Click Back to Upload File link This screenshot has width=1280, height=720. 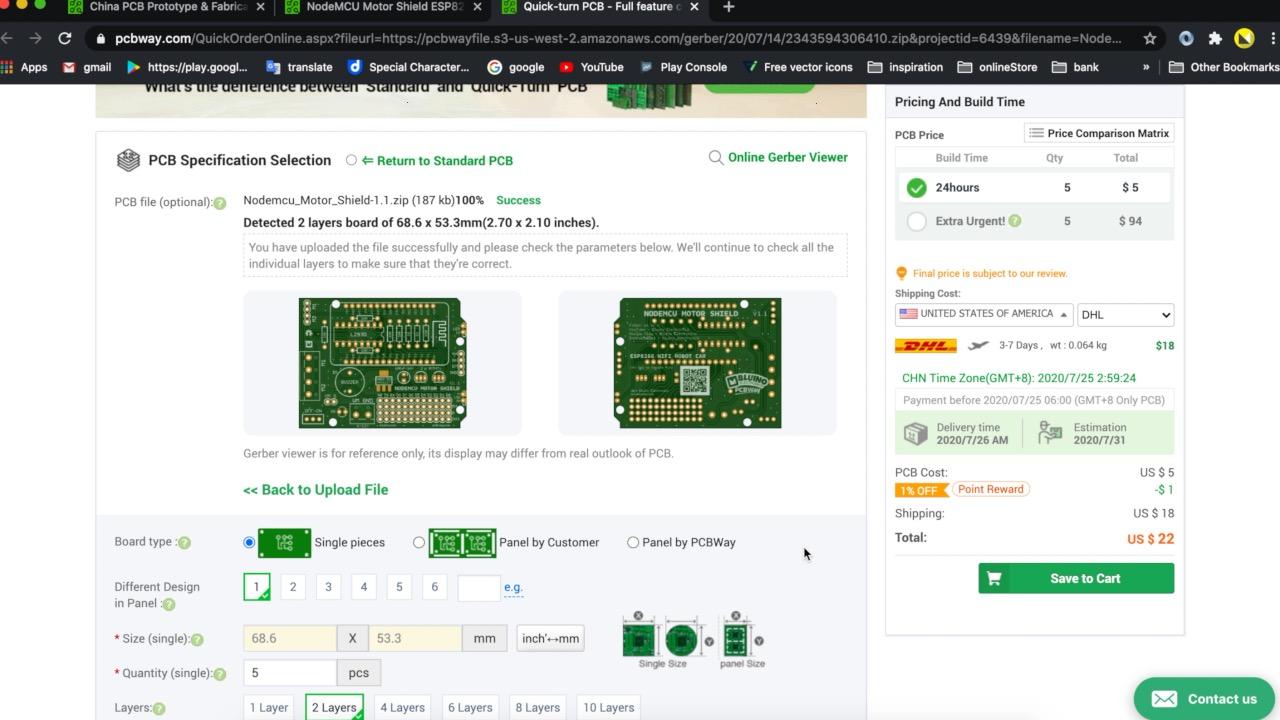[x=316, y=489]
